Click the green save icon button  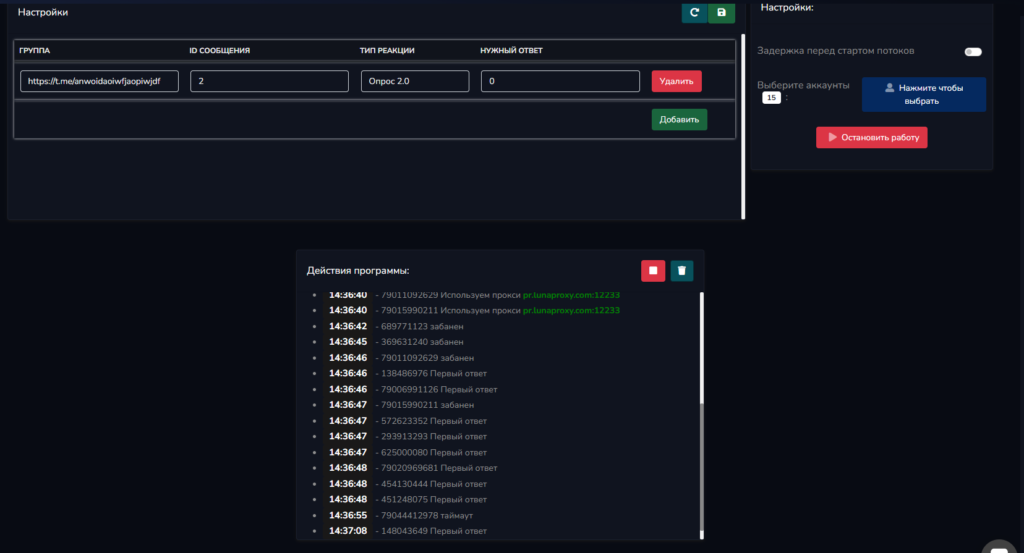721,13
